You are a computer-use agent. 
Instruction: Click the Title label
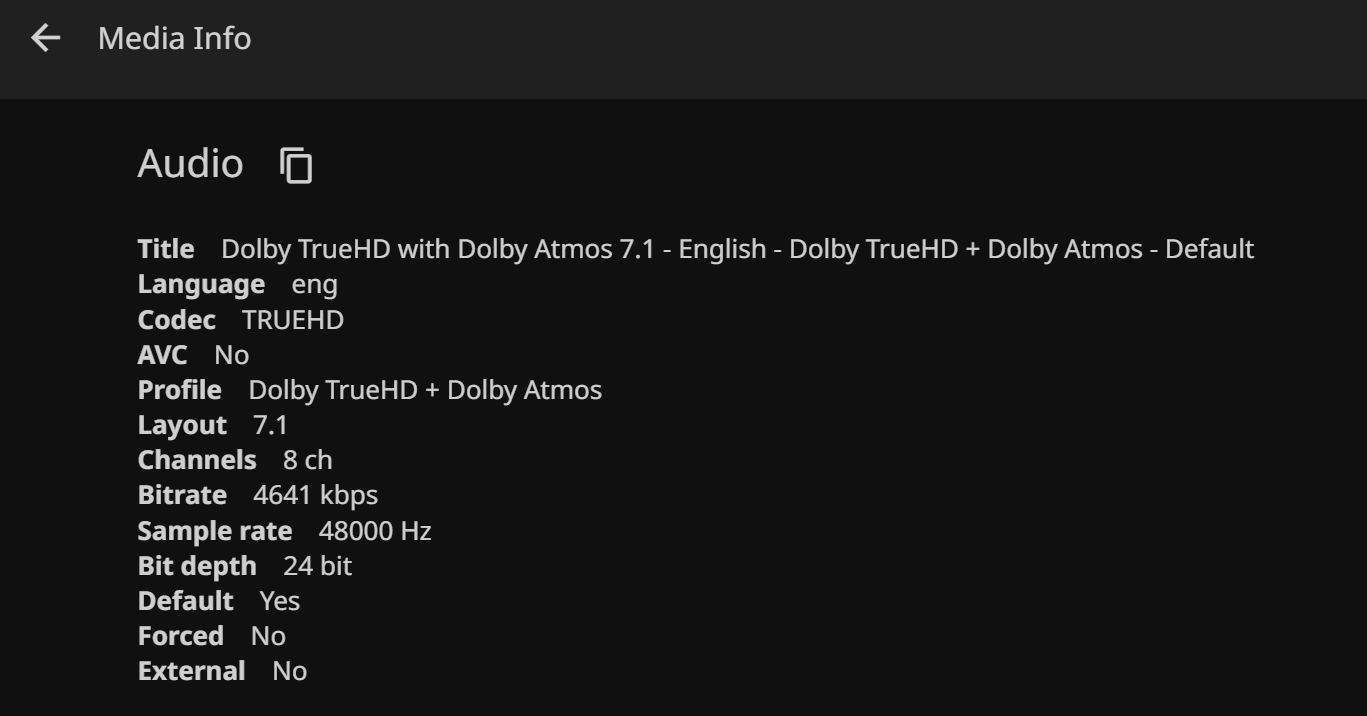tap(166, 248)
